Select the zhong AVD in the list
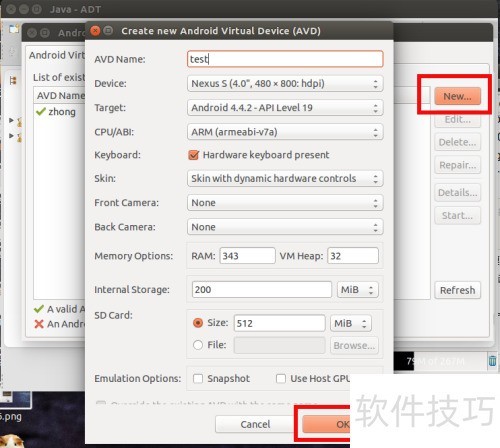This screenshot has width=500, height=448. tap(62, 112)
